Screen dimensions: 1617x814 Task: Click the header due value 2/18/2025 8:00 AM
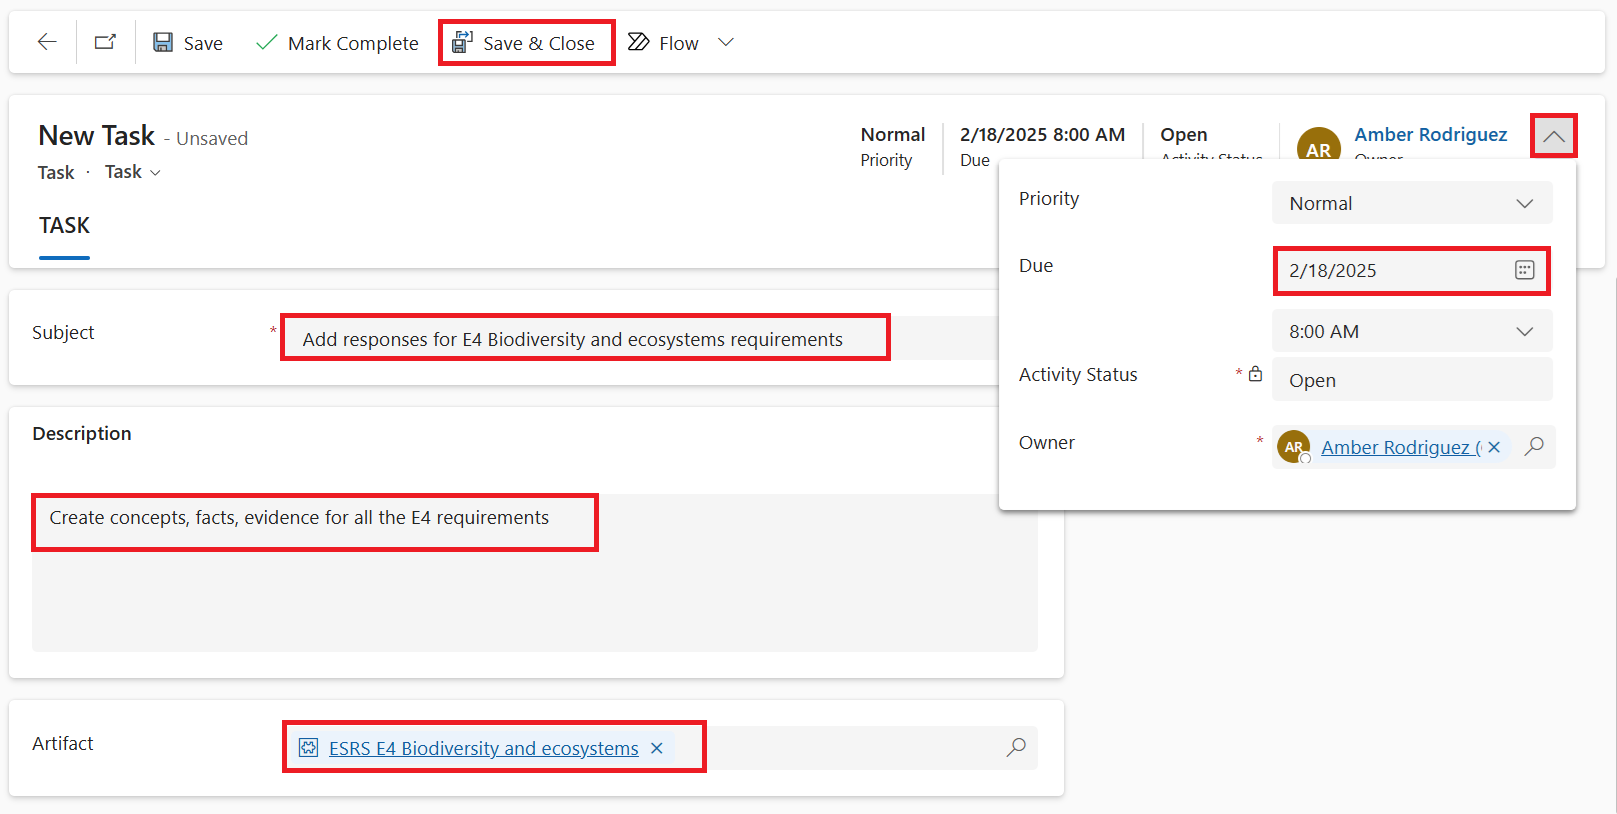coord(1042,134)
